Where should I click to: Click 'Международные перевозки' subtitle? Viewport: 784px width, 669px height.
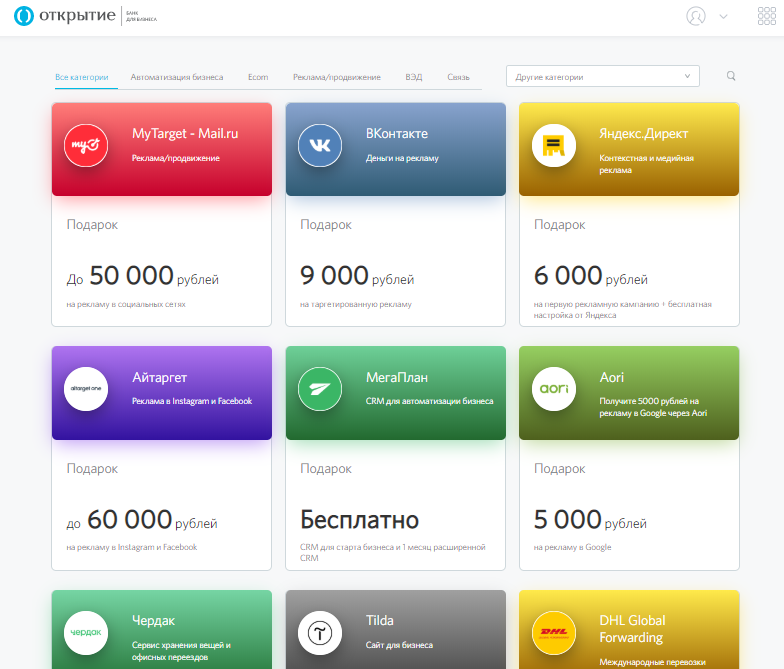tap(652, 662)
